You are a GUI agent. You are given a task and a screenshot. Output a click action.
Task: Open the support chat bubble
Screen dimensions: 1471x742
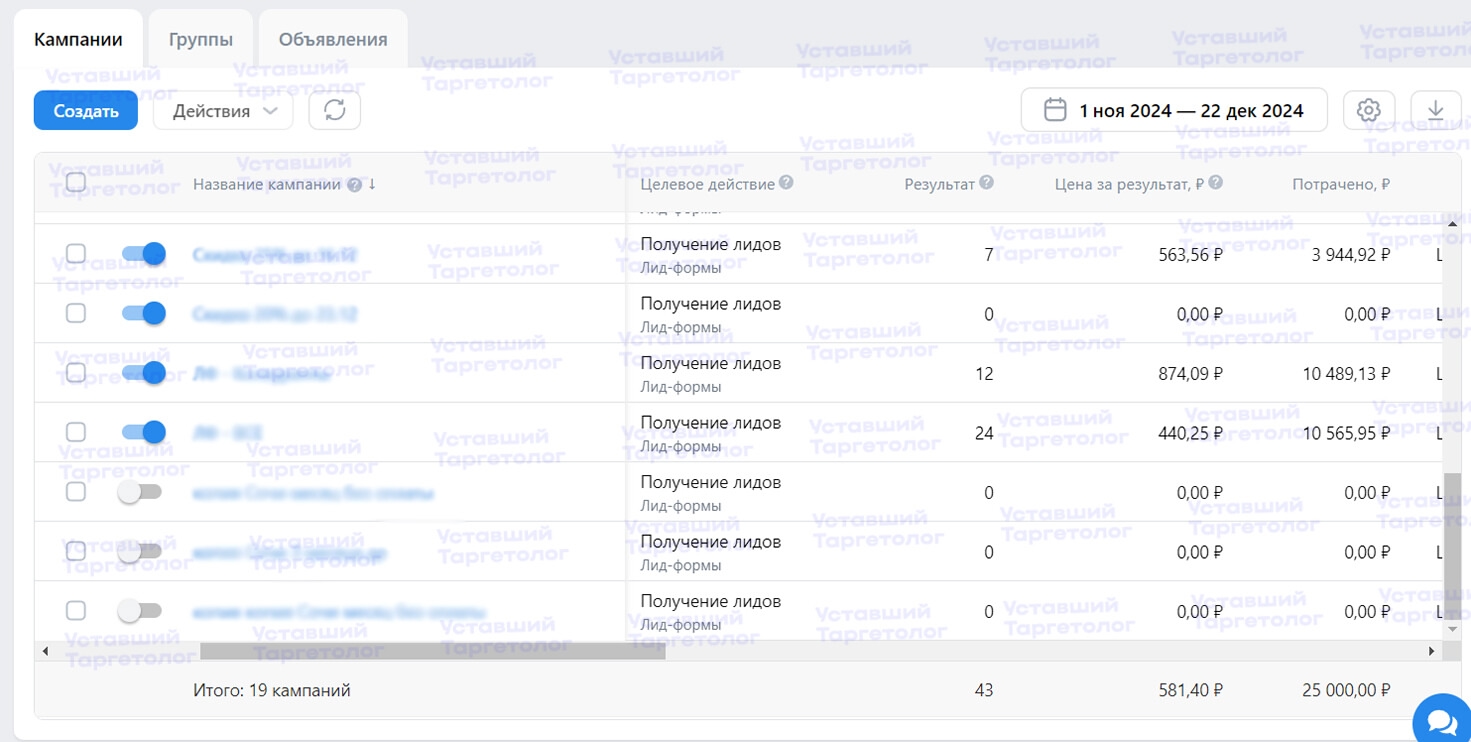coord(1441,718)
